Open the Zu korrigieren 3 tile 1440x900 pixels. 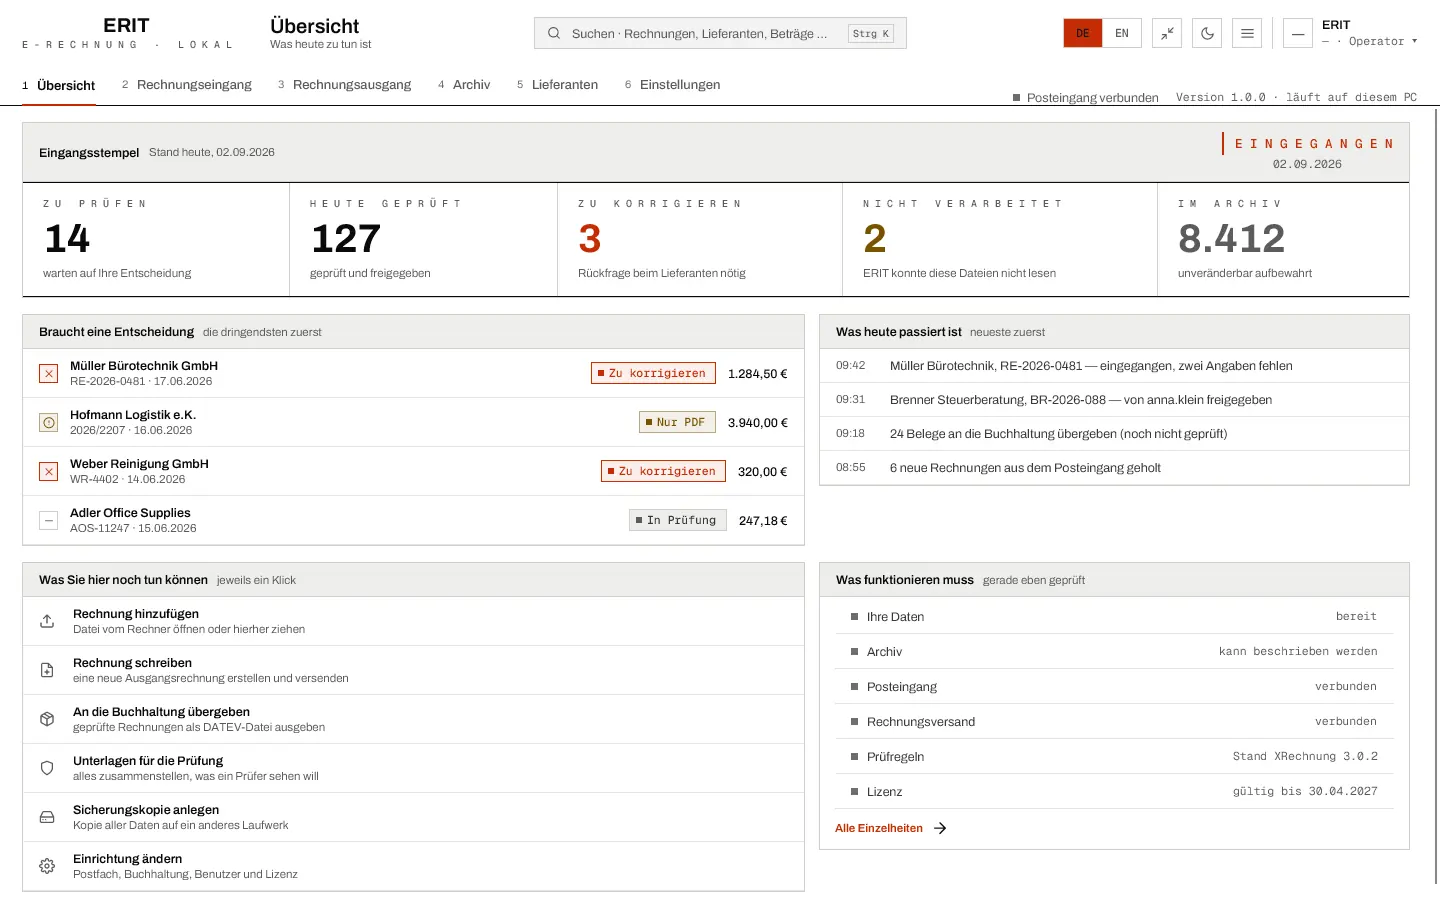pos(700,240)
